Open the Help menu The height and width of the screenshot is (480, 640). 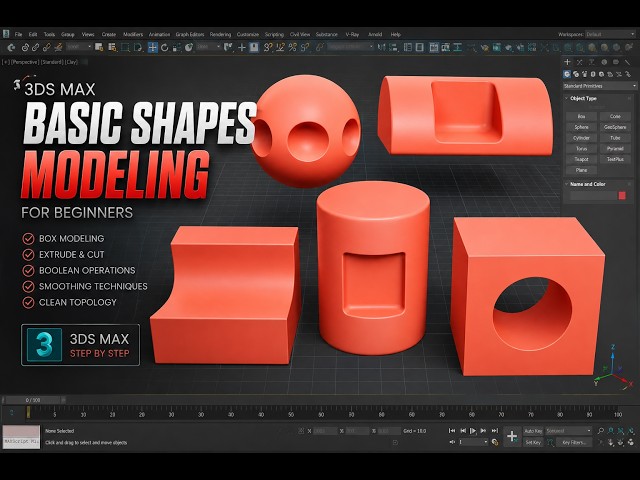click(396, 34)
